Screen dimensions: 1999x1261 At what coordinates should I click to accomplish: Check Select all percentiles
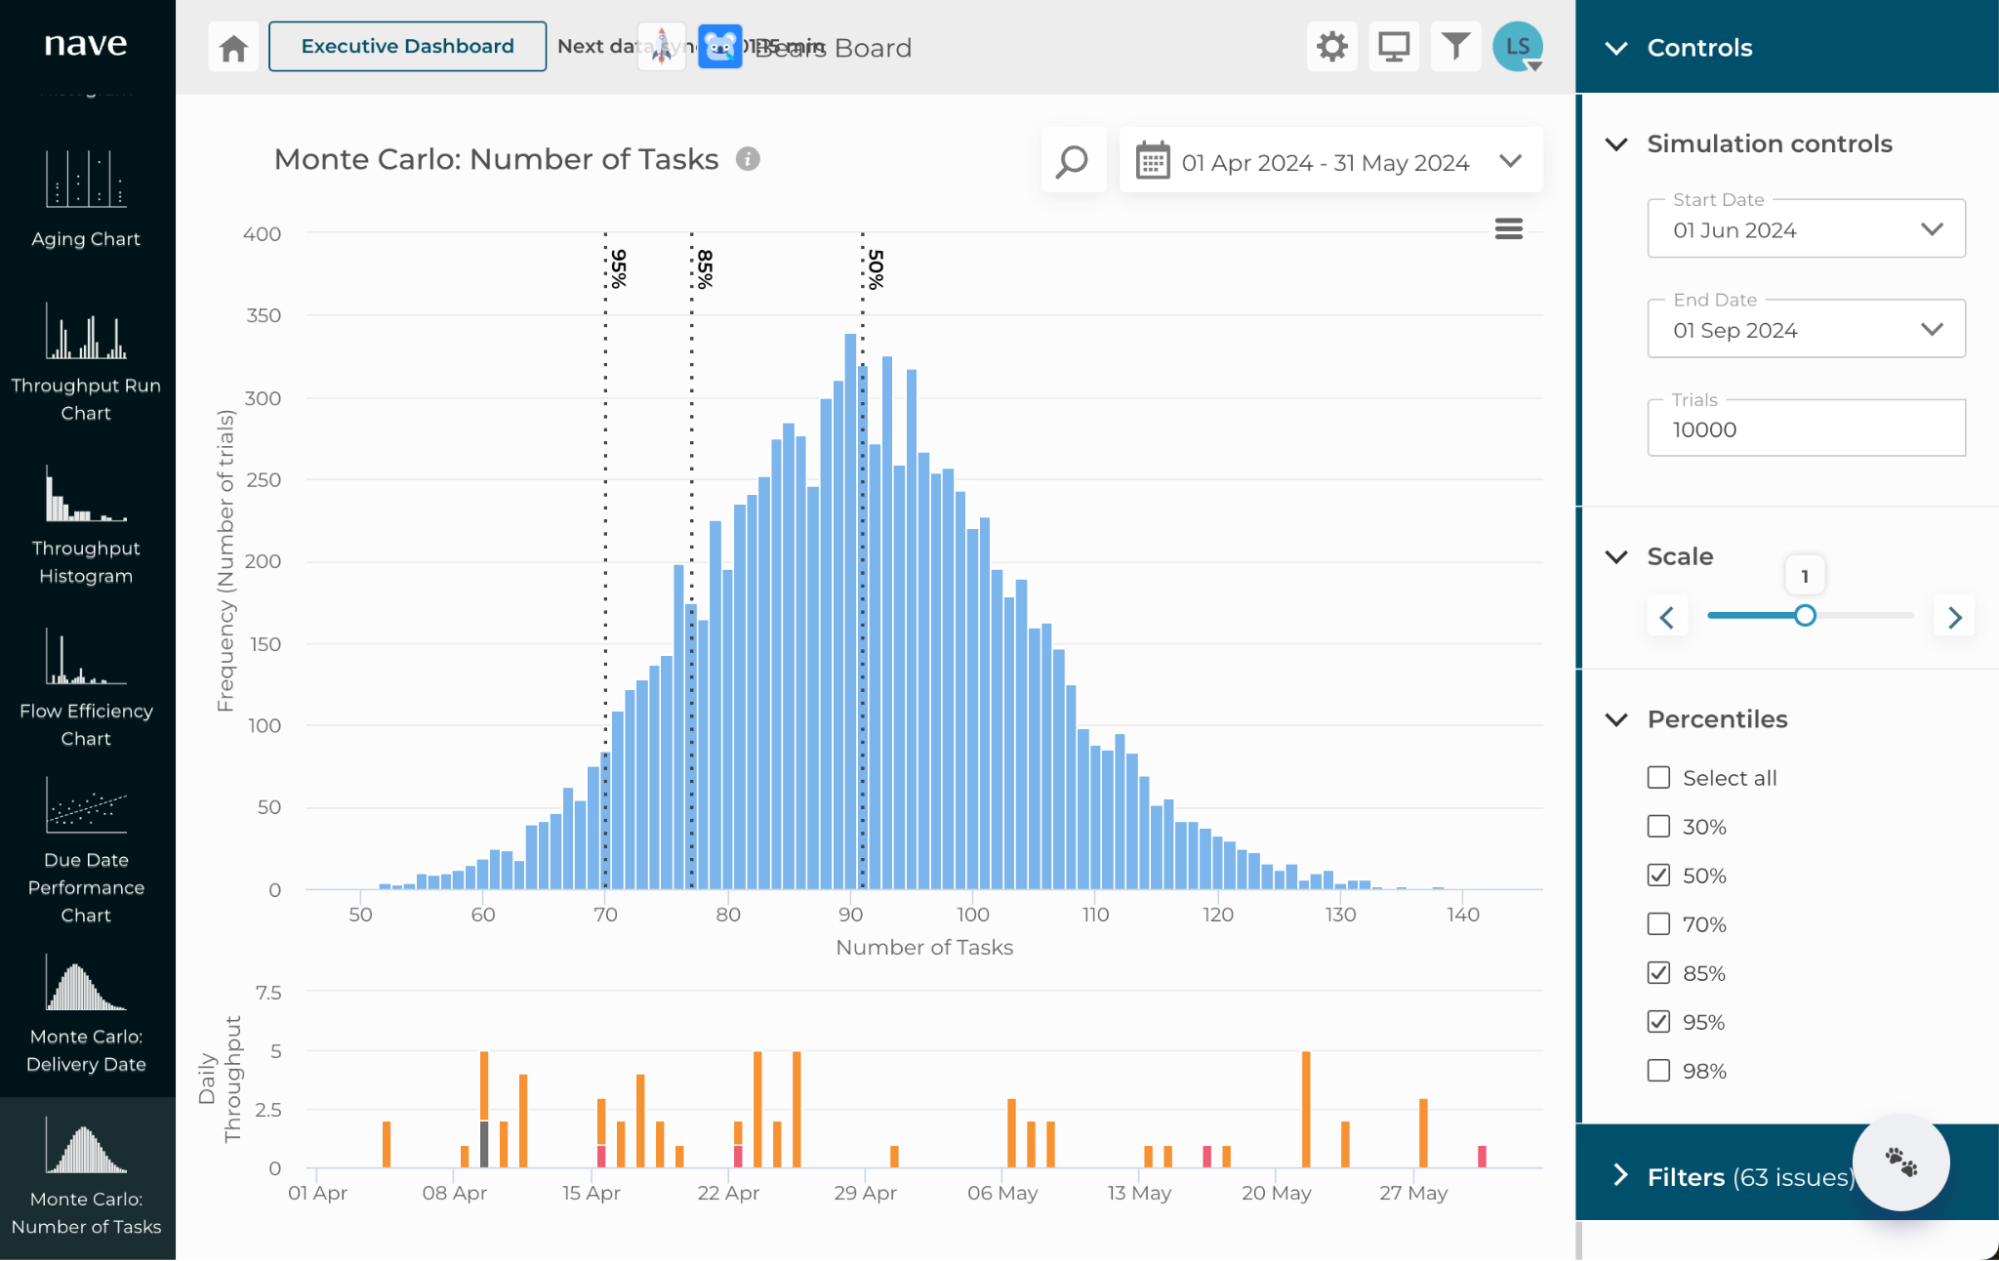coord(1658,777)
